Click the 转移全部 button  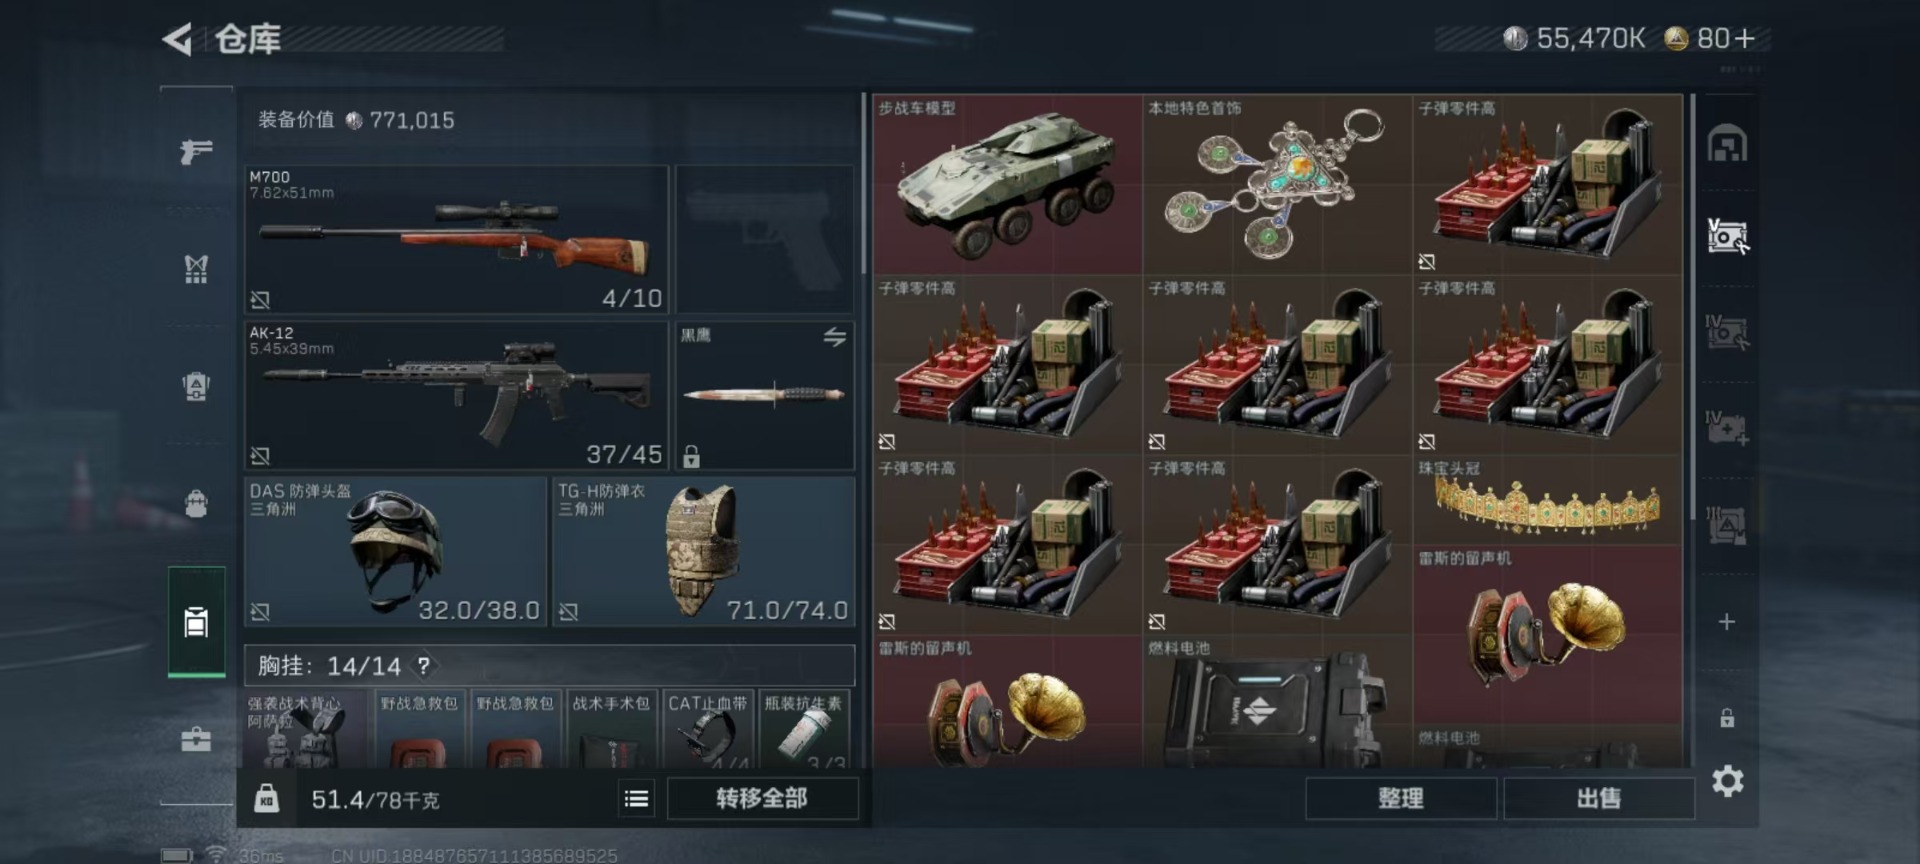pyautogui.click(x=762, y=798)
